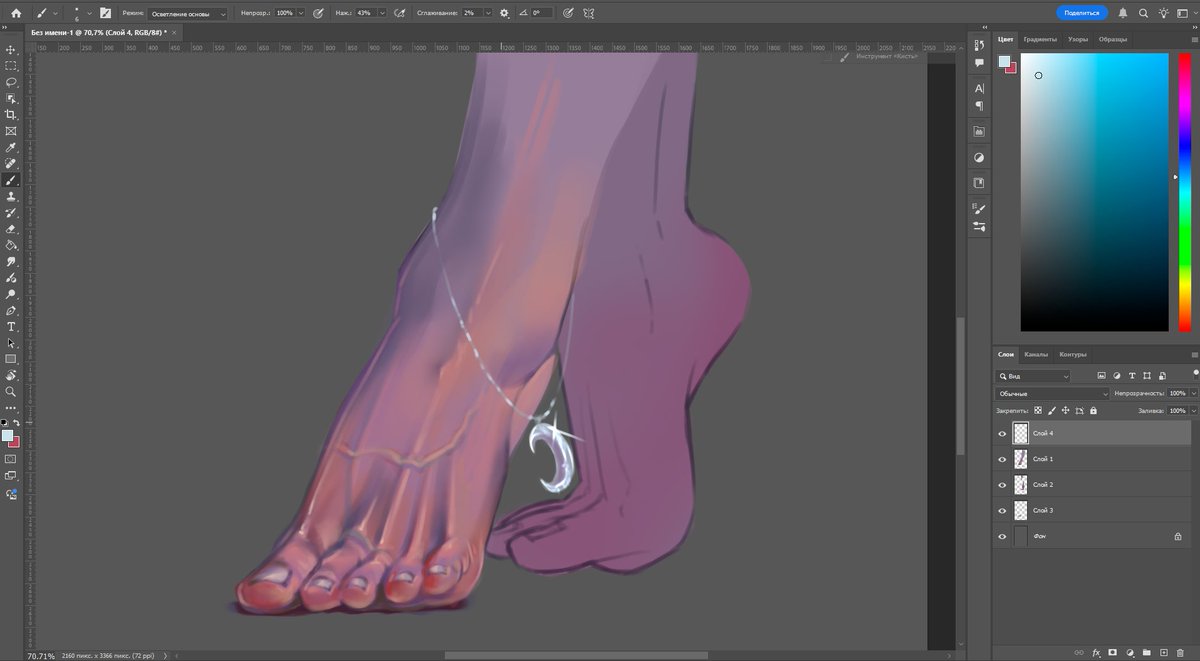Select the Clone Stamp tool
This screenshot has width=1200, height=661.
[x=11, y=196]
